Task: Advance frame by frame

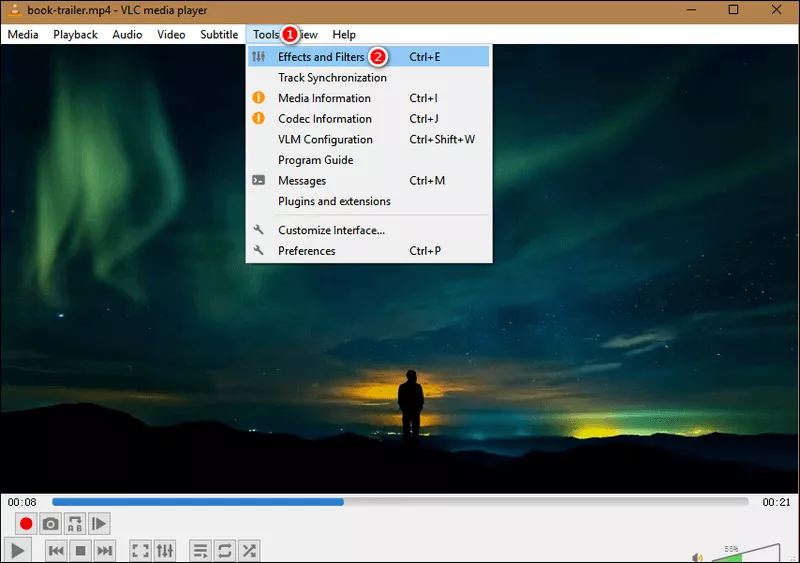Action: (99, 524)
